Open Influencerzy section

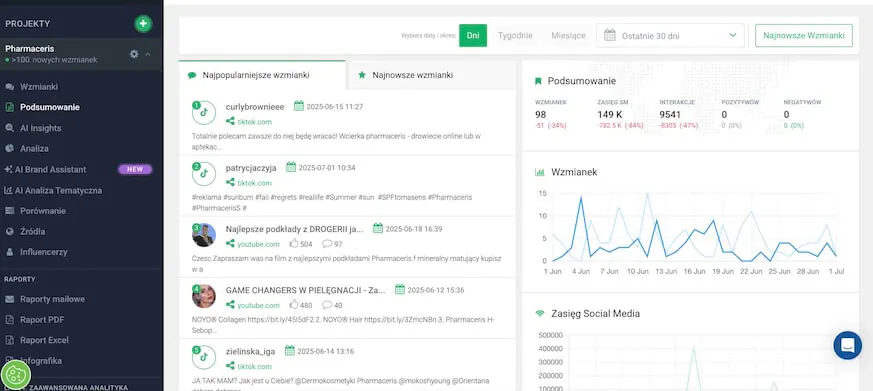pyautogui.click(x=43, y=252)
